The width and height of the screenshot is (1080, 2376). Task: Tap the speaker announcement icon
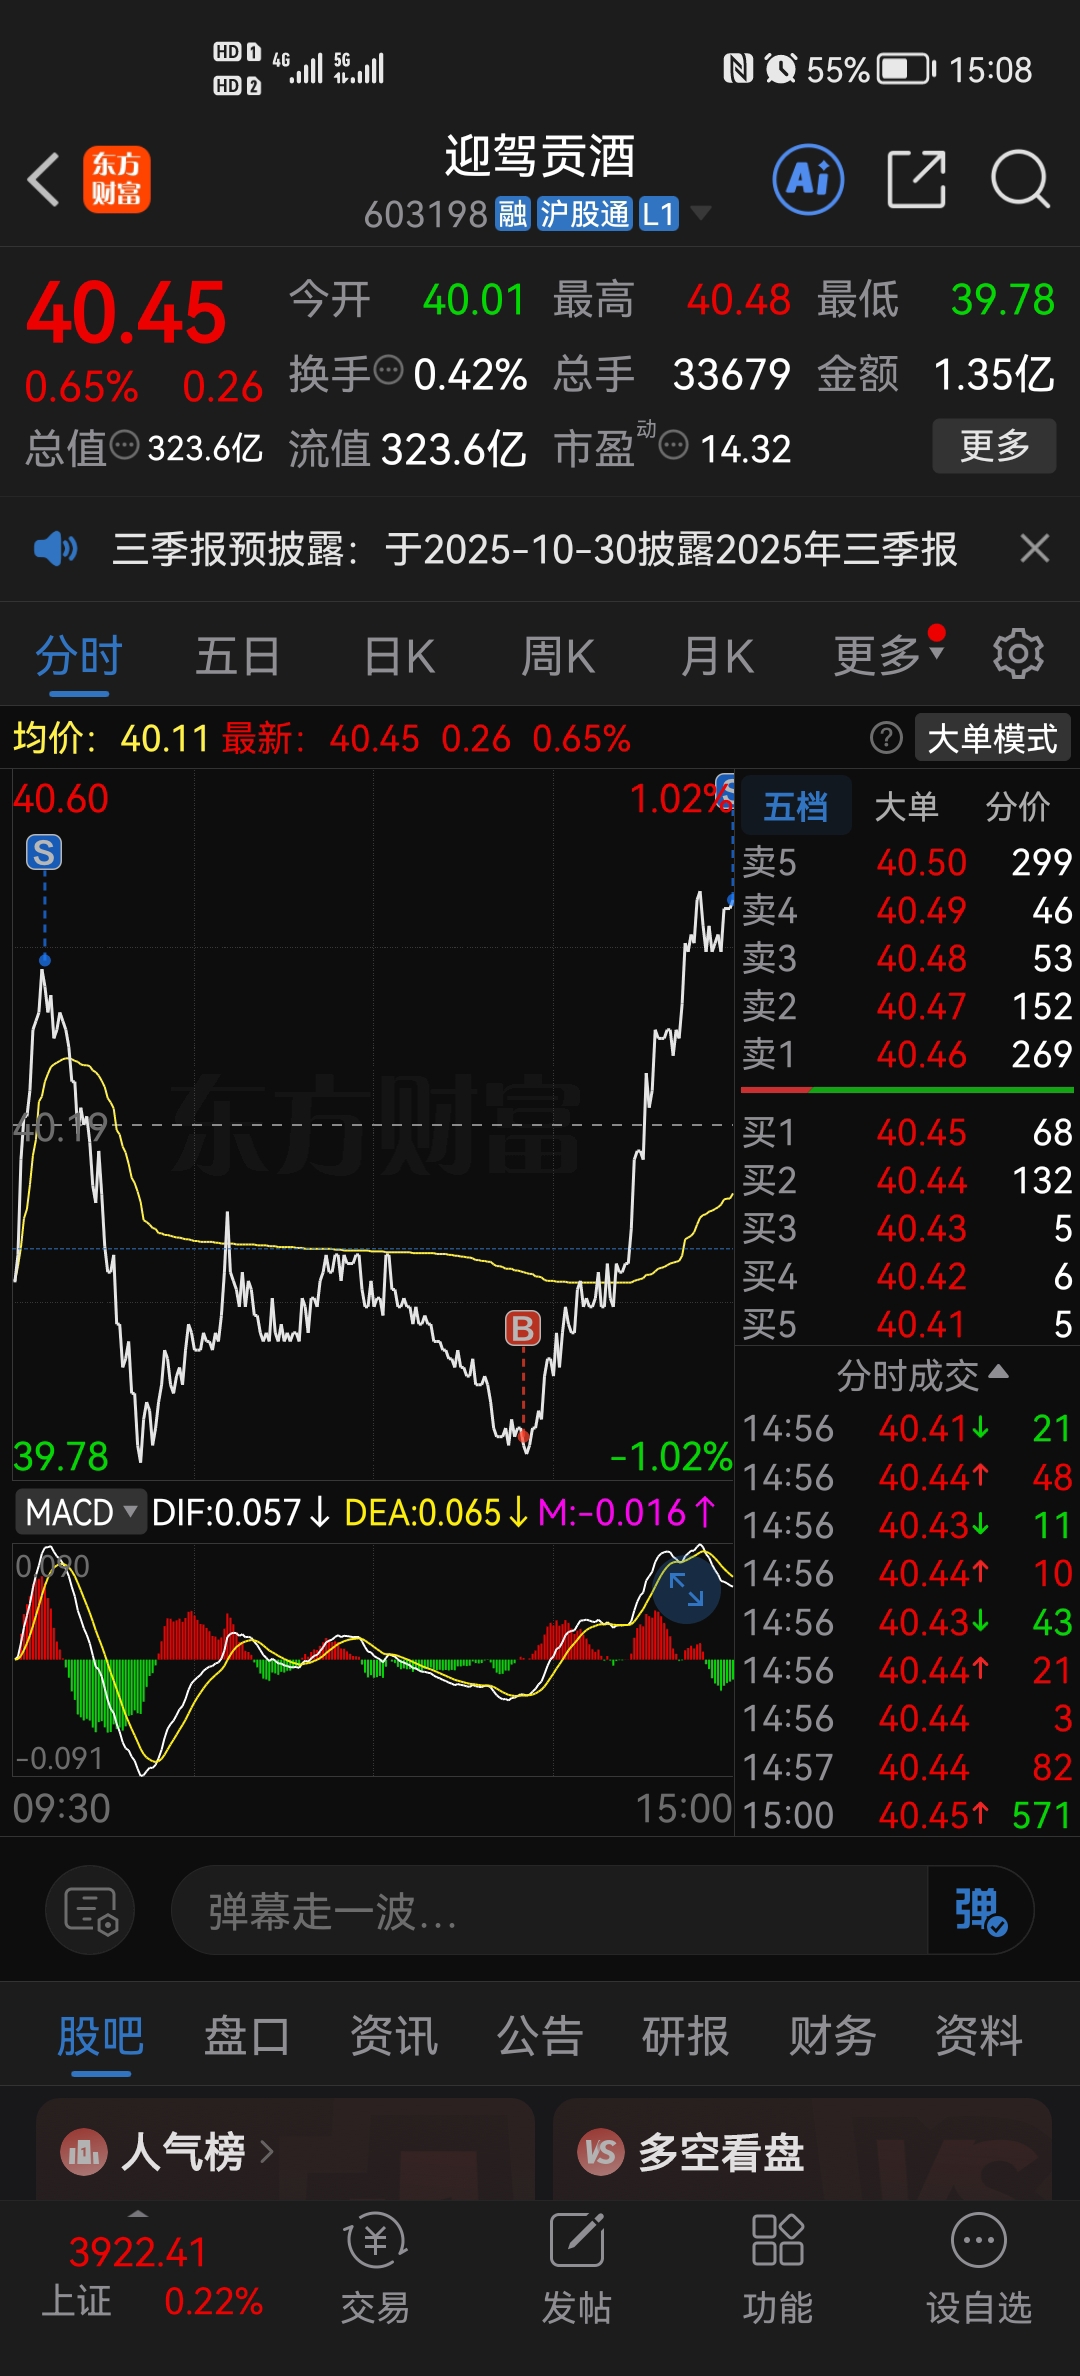click(x=56, y=549)
